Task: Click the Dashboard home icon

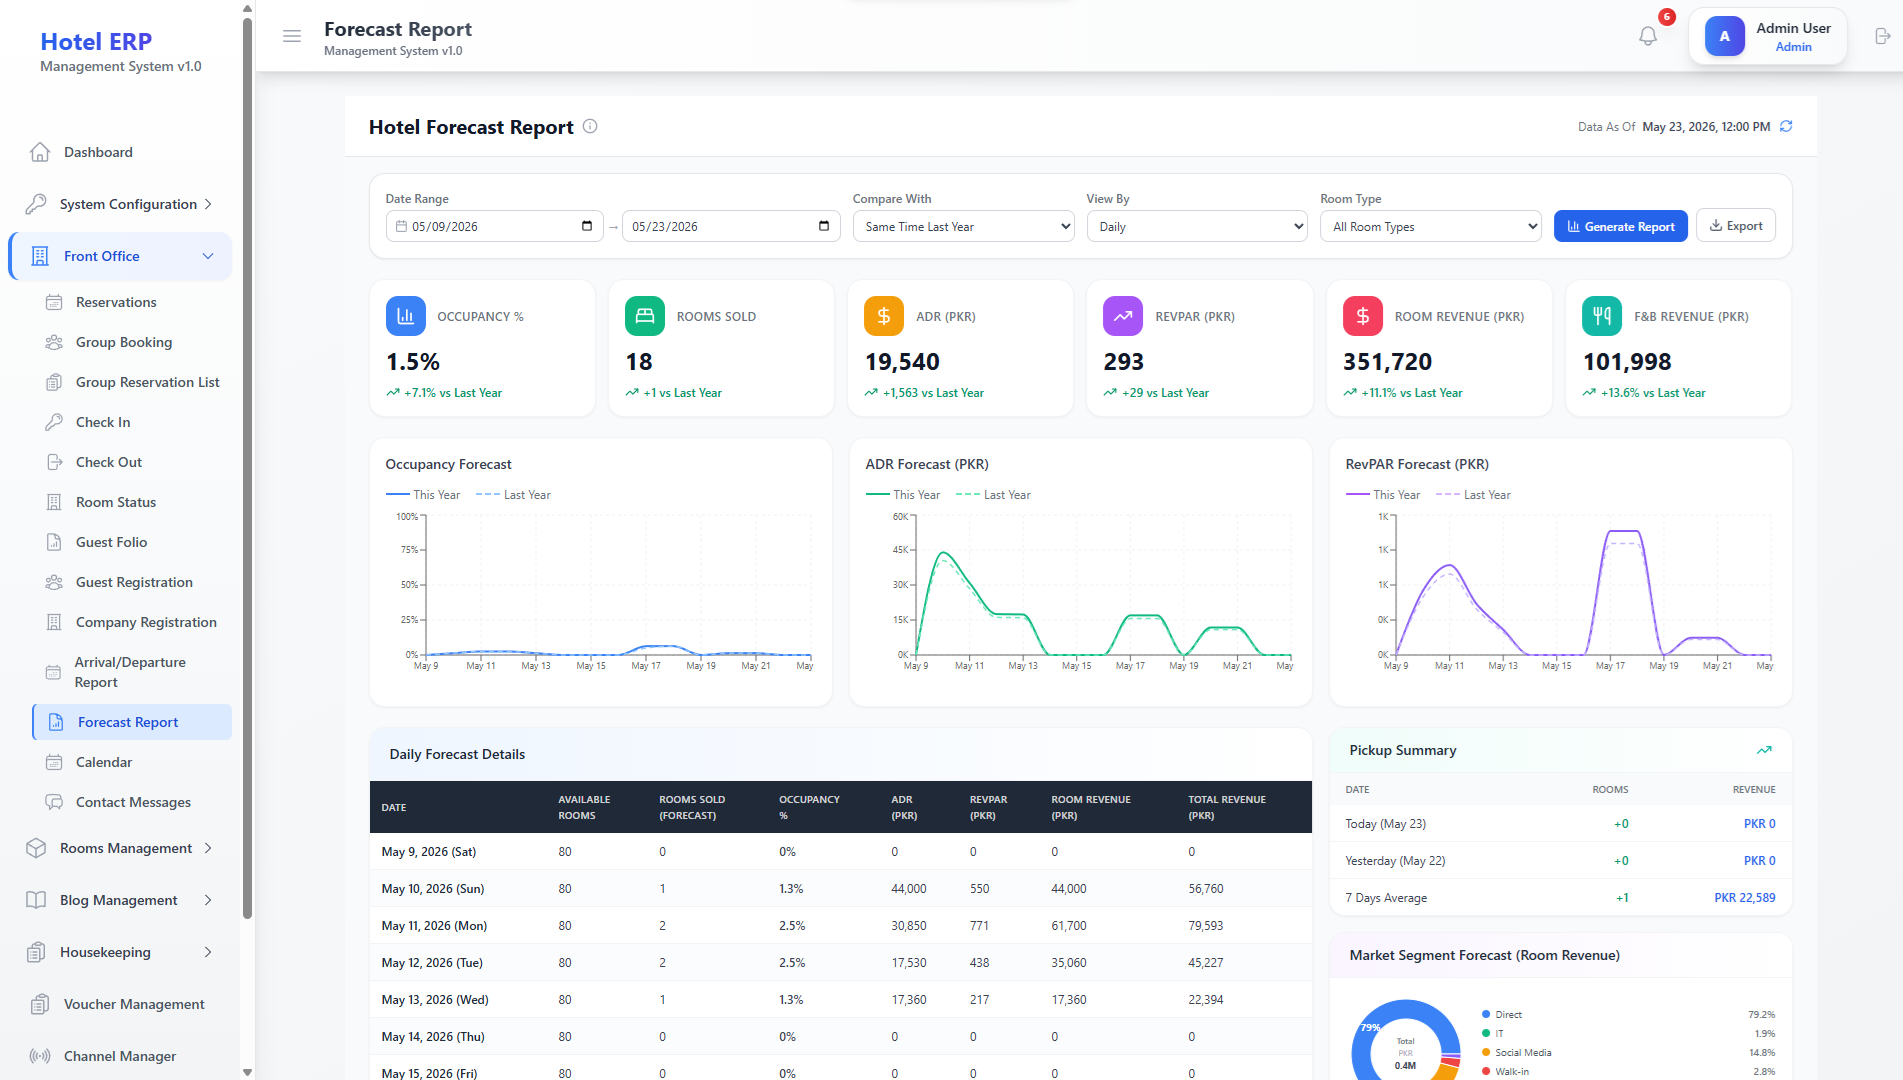Action: 40,152
